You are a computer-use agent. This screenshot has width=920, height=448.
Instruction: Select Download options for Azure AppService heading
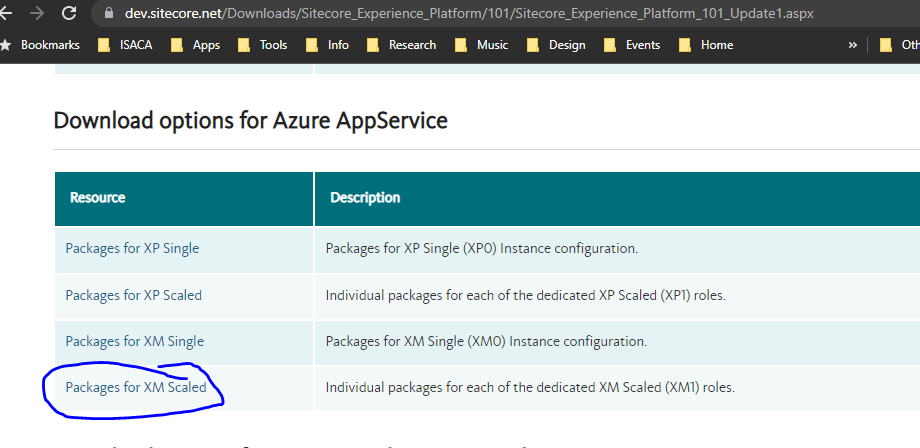(251, 120)
